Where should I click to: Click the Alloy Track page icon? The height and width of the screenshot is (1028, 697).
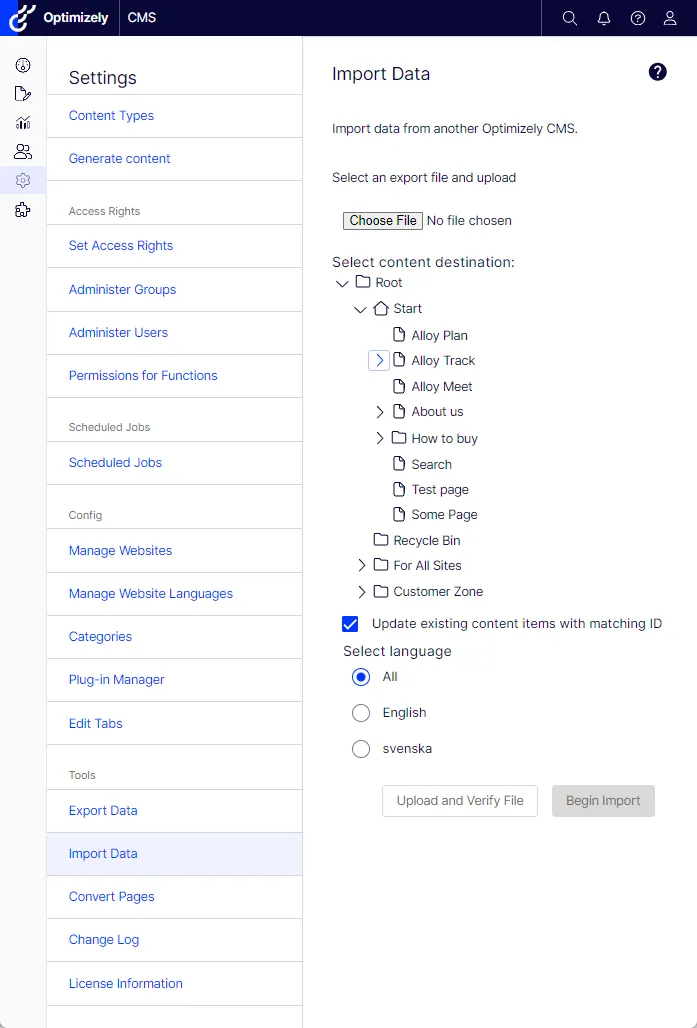(399, 360)
